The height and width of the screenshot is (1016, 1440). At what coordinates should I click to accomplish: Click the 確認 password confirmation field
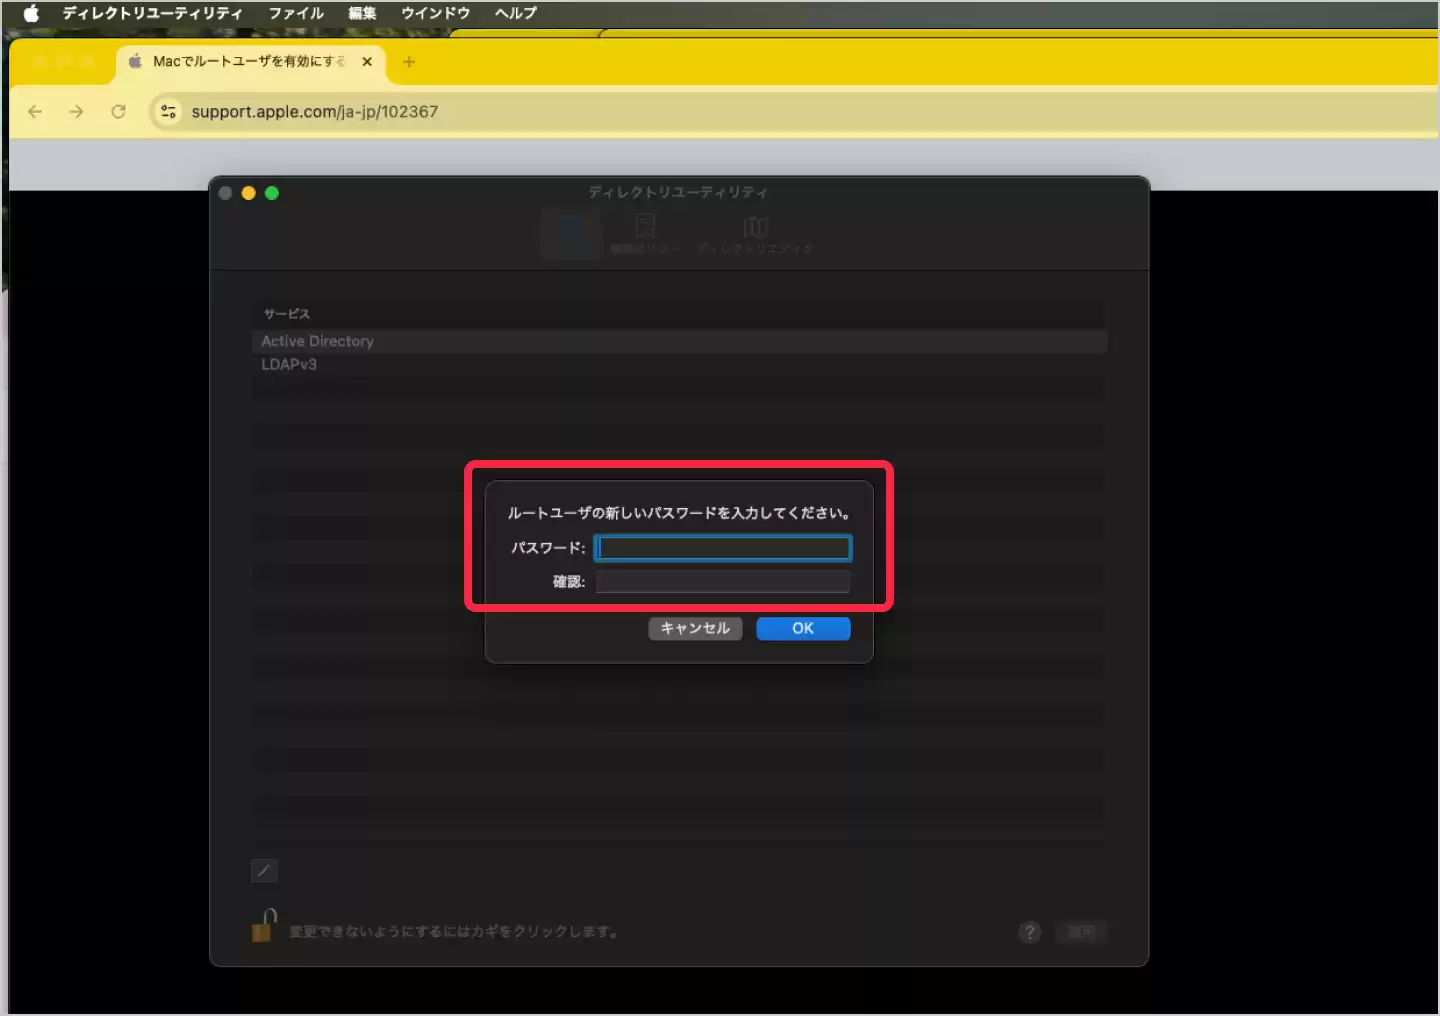[722, 582]
